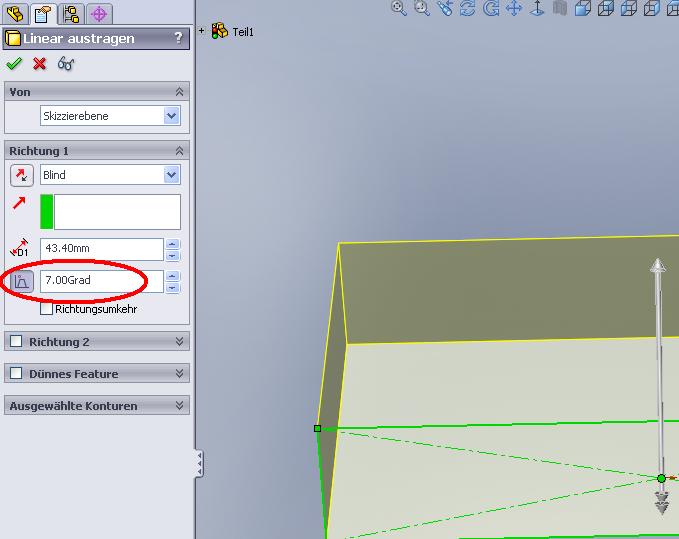
Task: Enable the Richtungsumkehr checkbox
Action: point(46,309)
